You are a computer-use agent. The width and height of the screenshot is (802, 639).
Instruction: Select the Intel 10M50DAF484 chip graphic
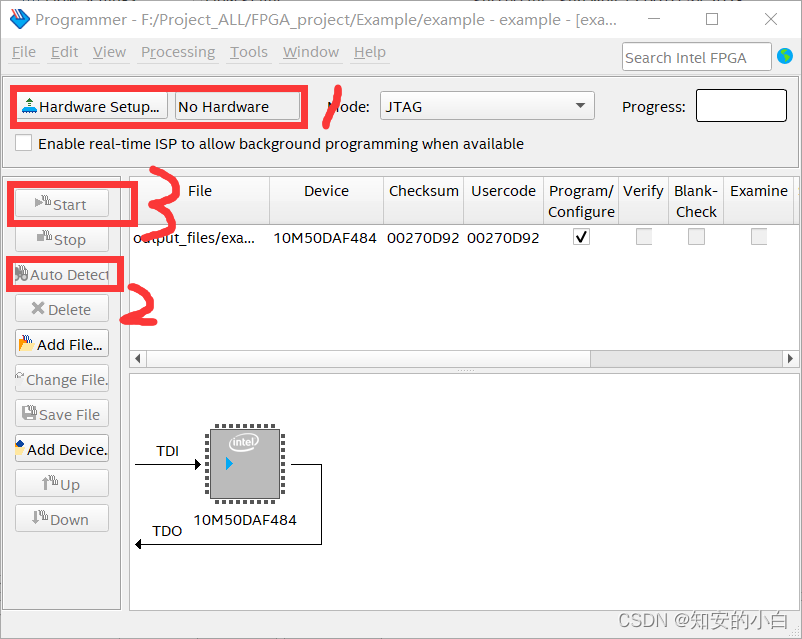tap(245, 464)
